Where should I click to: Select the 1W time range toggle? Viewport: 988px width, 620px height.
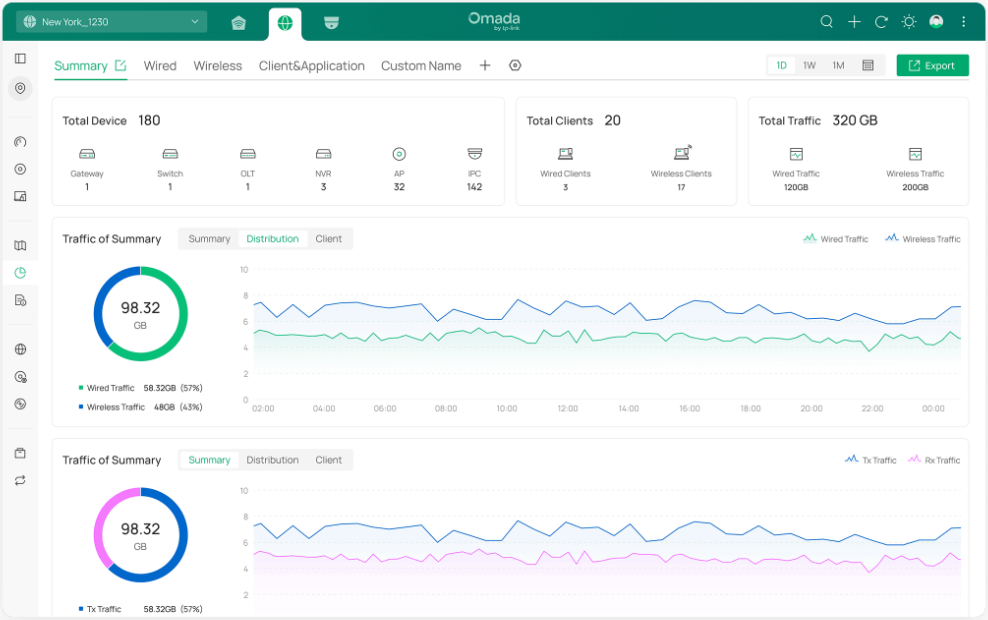pos(809,64)
